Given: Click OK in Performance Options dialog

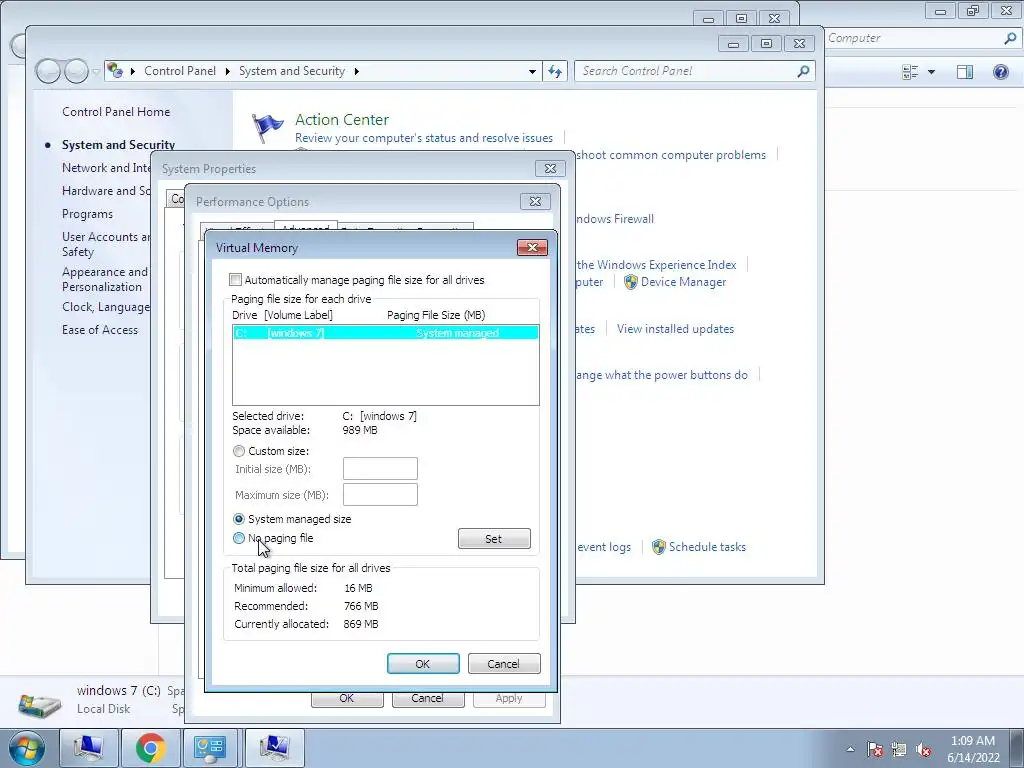Looking at the screenshot, I should point(347,699).
